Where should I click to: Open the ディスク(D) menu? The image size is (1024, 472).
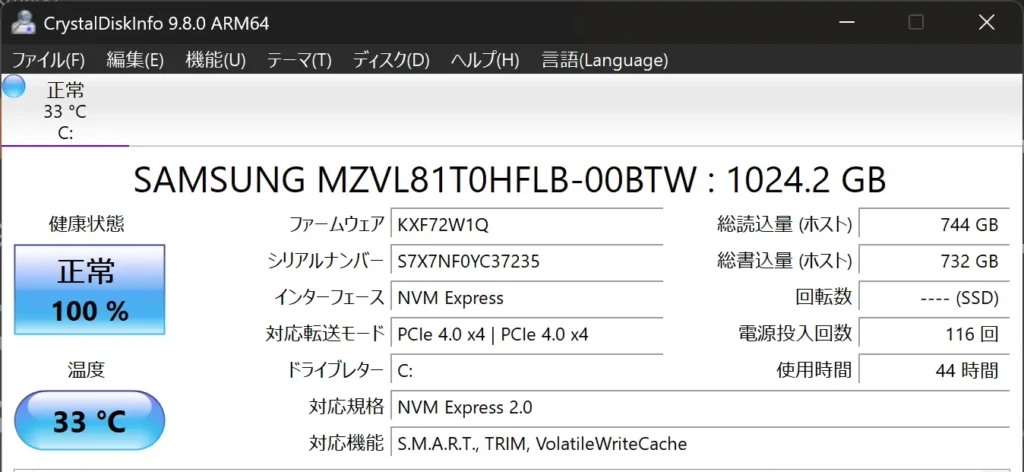pos(391,60)
